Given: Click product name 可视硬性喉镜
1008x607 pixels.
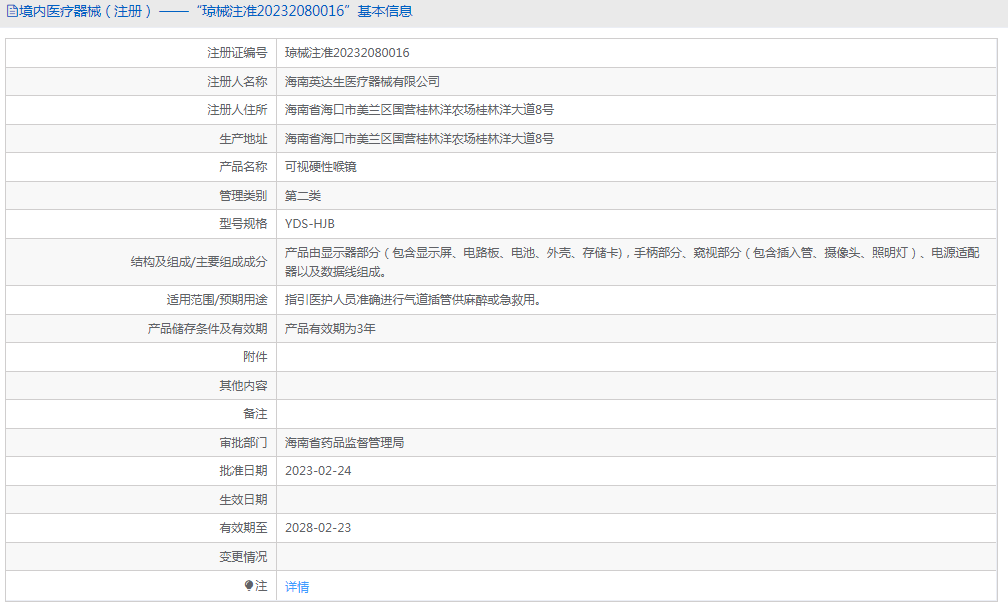Looking at the screenshot, I should click(321, 167).
